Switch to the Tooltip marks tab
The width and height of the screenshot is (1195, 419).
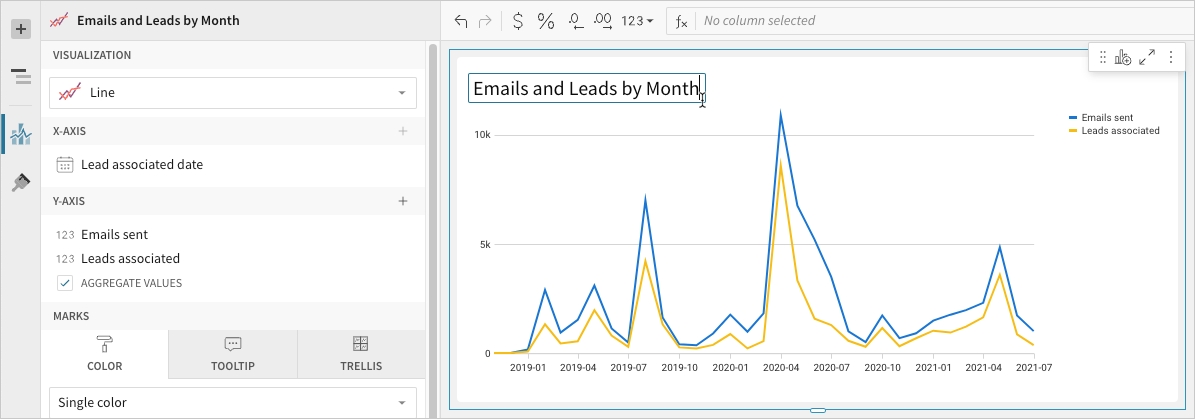233,354
